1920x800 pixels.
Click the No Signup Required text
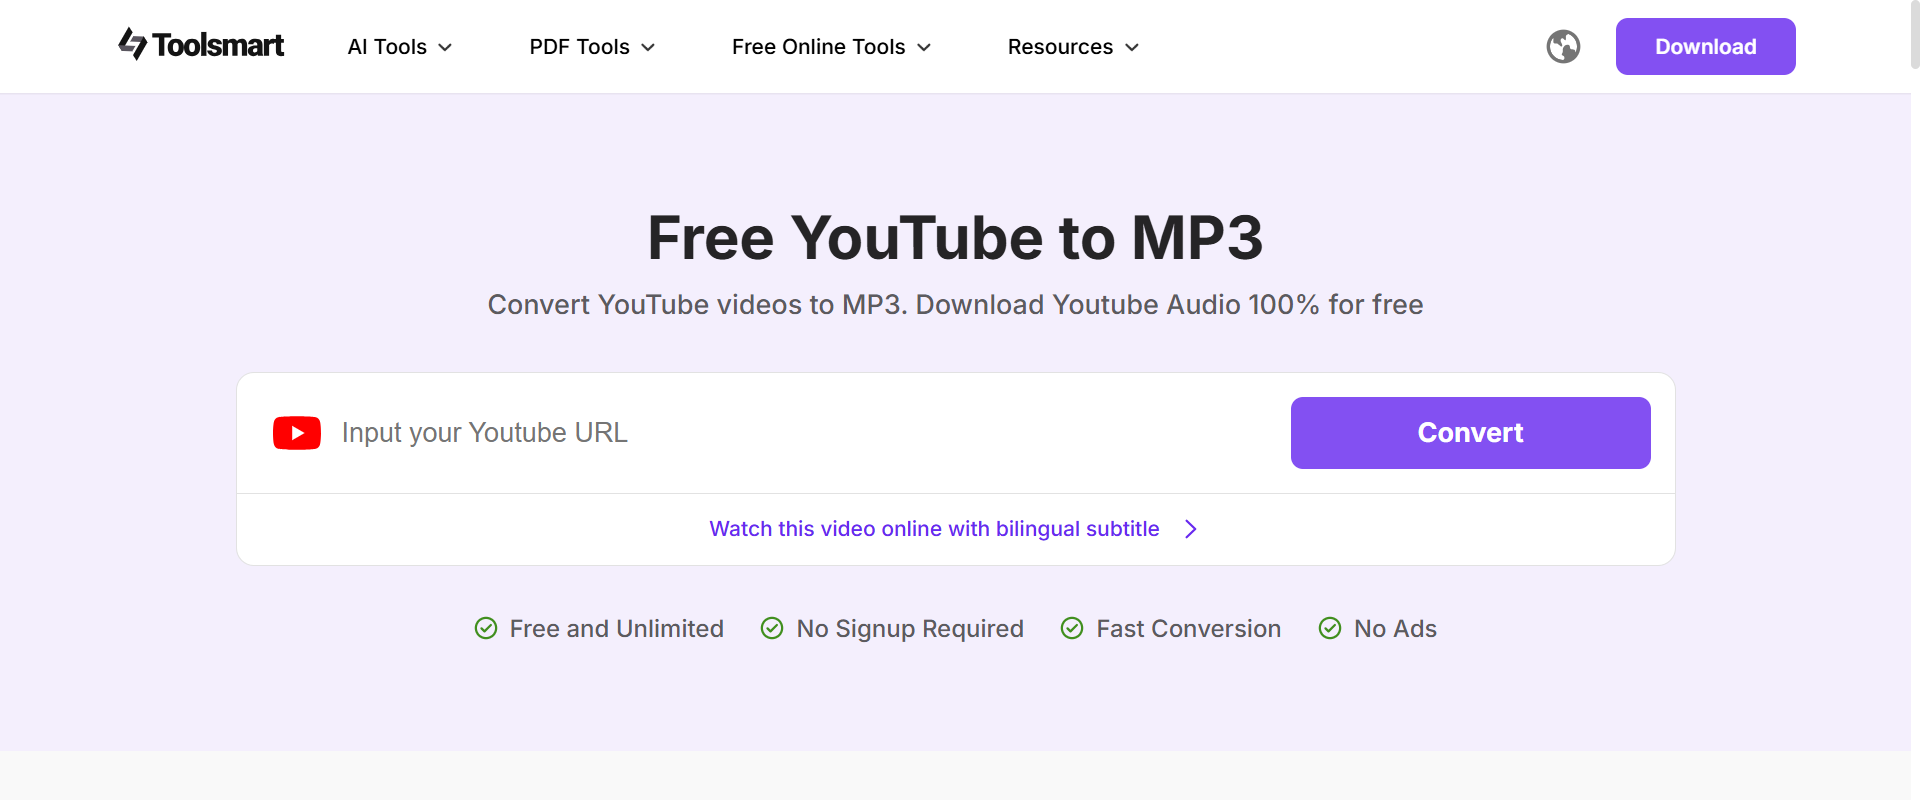click(910, 628)
